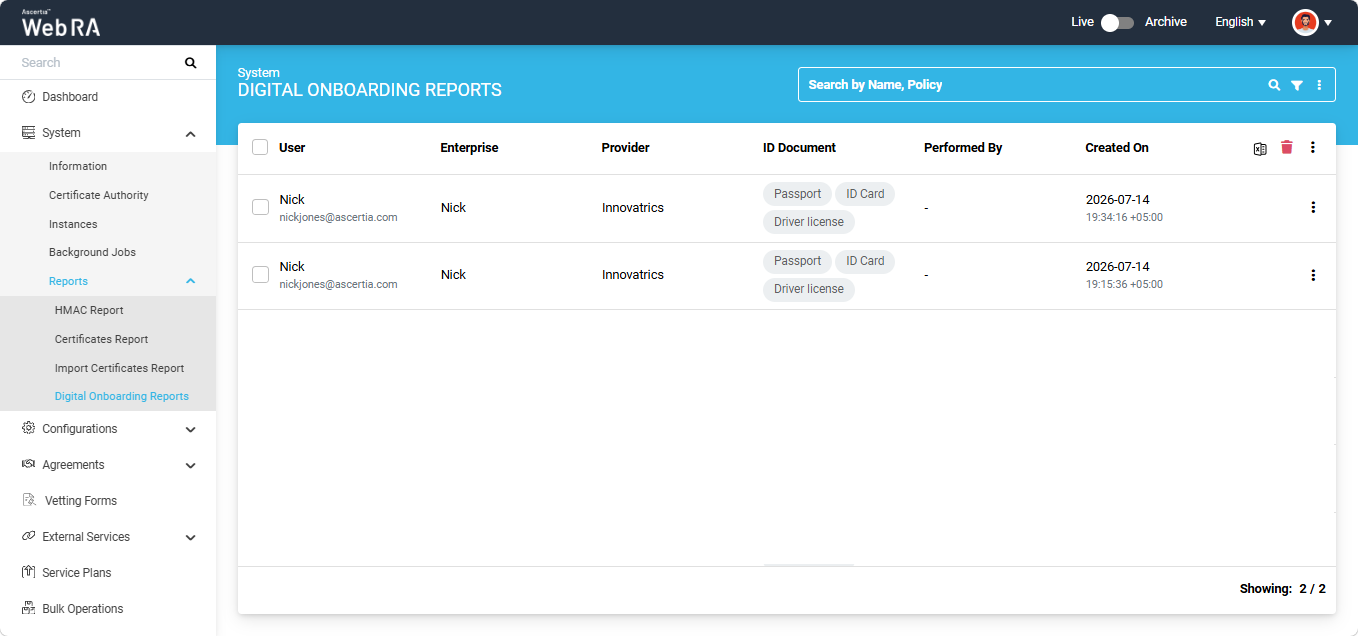Collapse the Reports submenu chevron
1358x636 pixels.
coord(191,282)
